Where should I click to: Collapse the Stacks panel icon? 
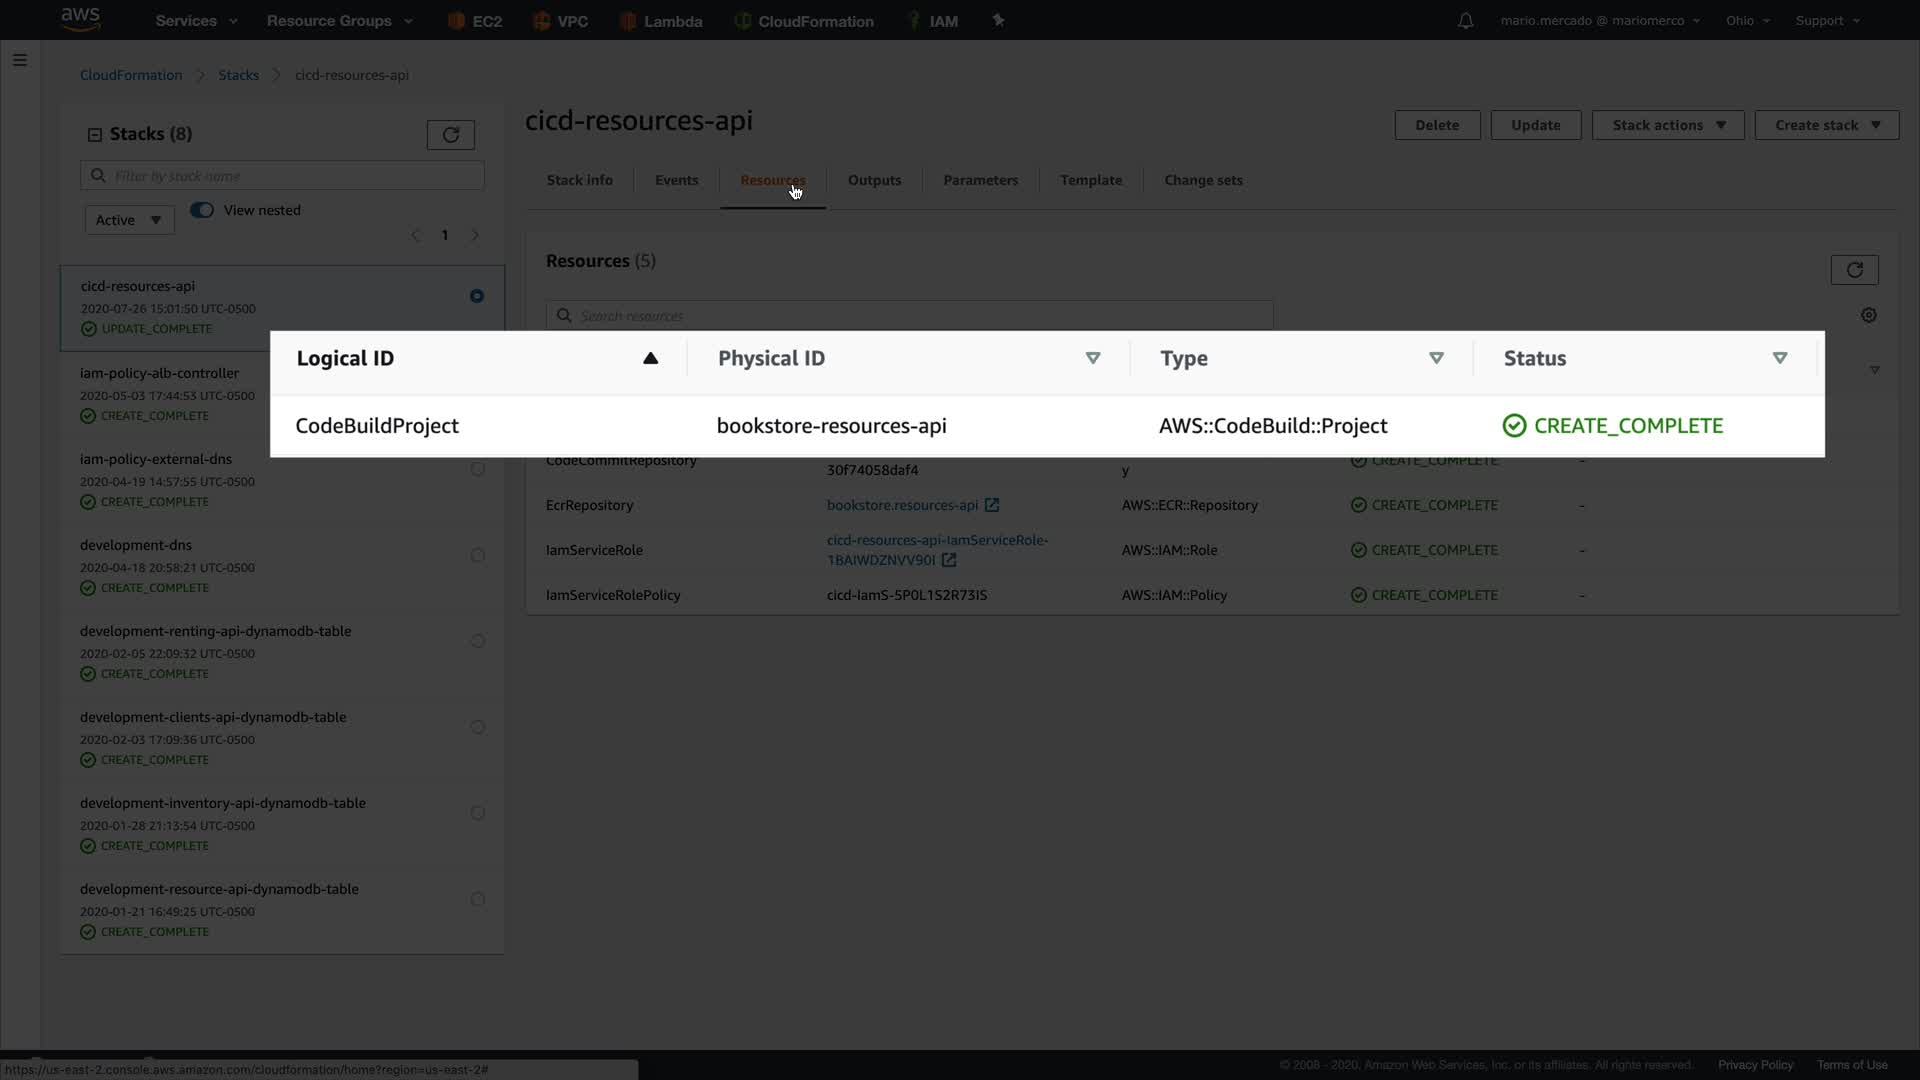(x=95, y=135)
